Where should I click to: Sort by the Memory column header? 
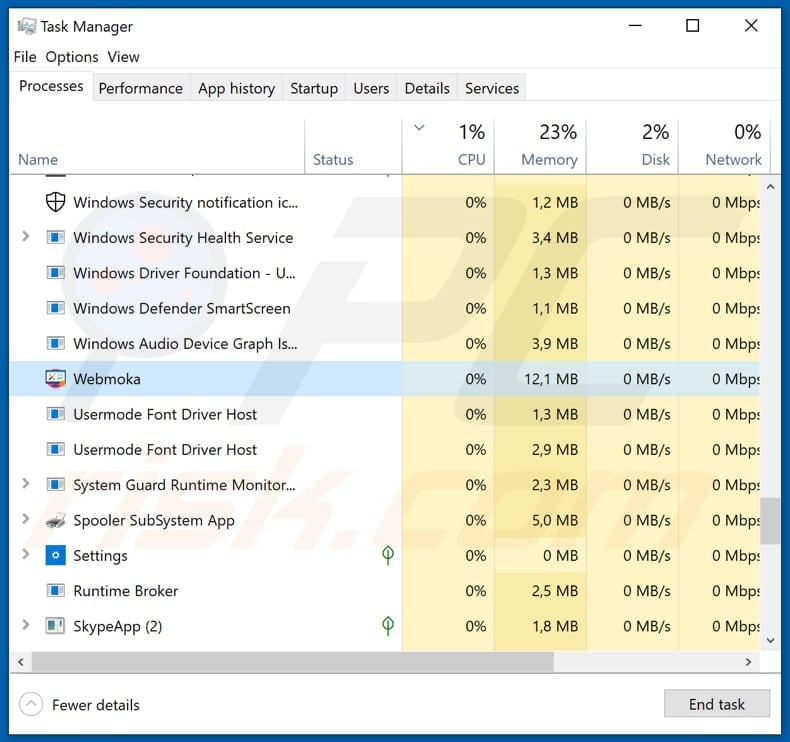(540, 147)
